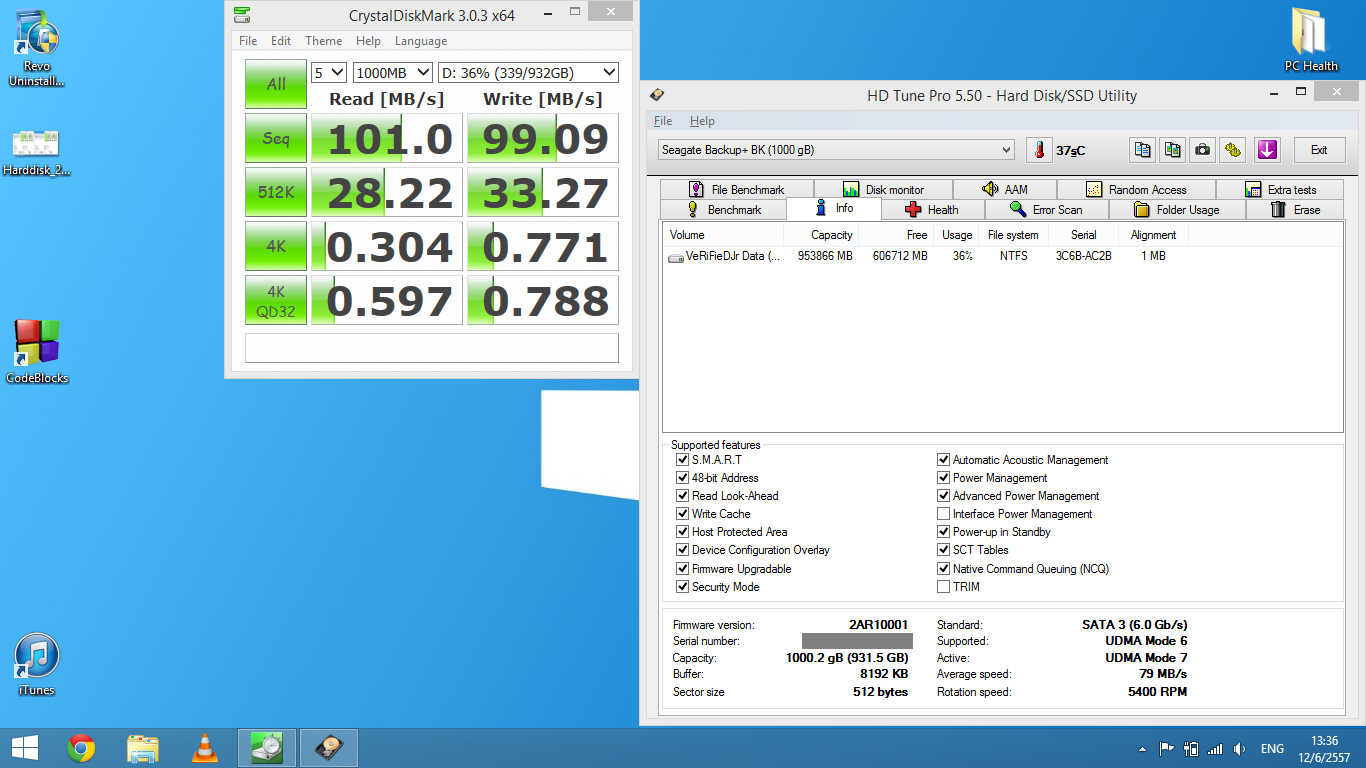Click the CrystalDiskMark comment text field
1366x768 pixels.
click(x=432, y=347)
